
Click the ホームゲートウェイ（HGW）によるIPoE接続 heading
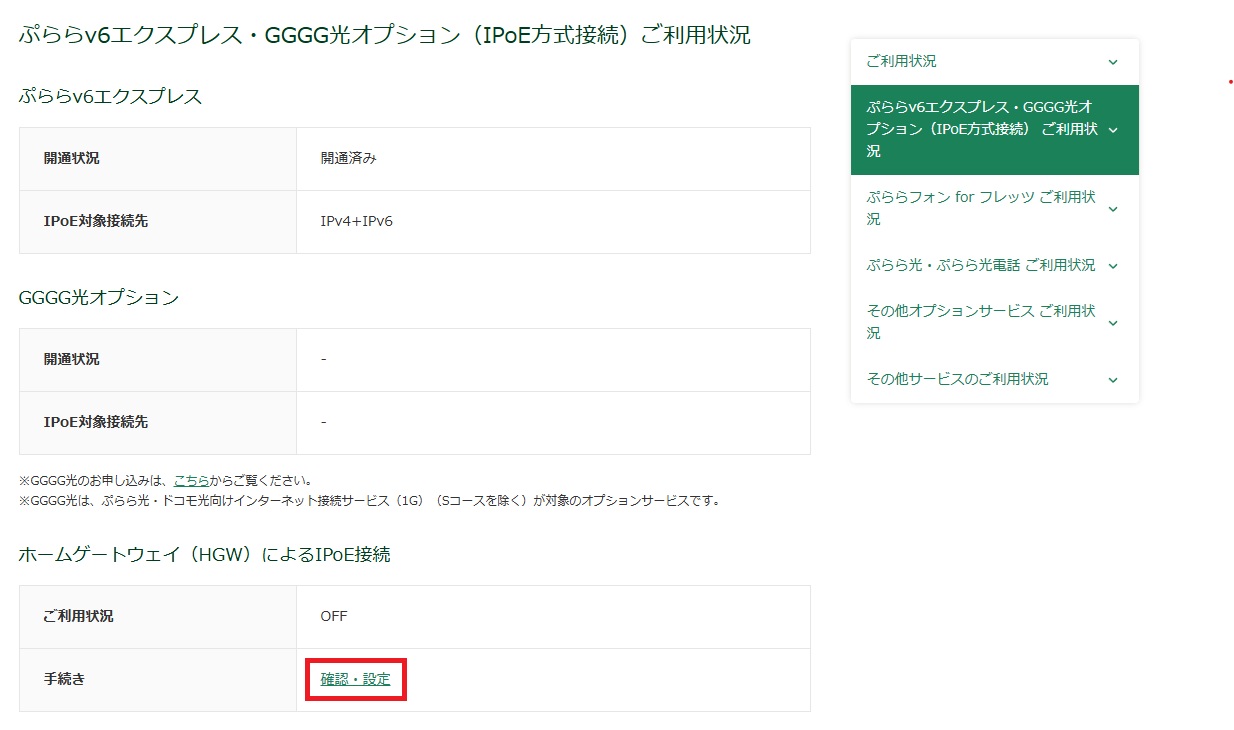click(x=204, y=555)
